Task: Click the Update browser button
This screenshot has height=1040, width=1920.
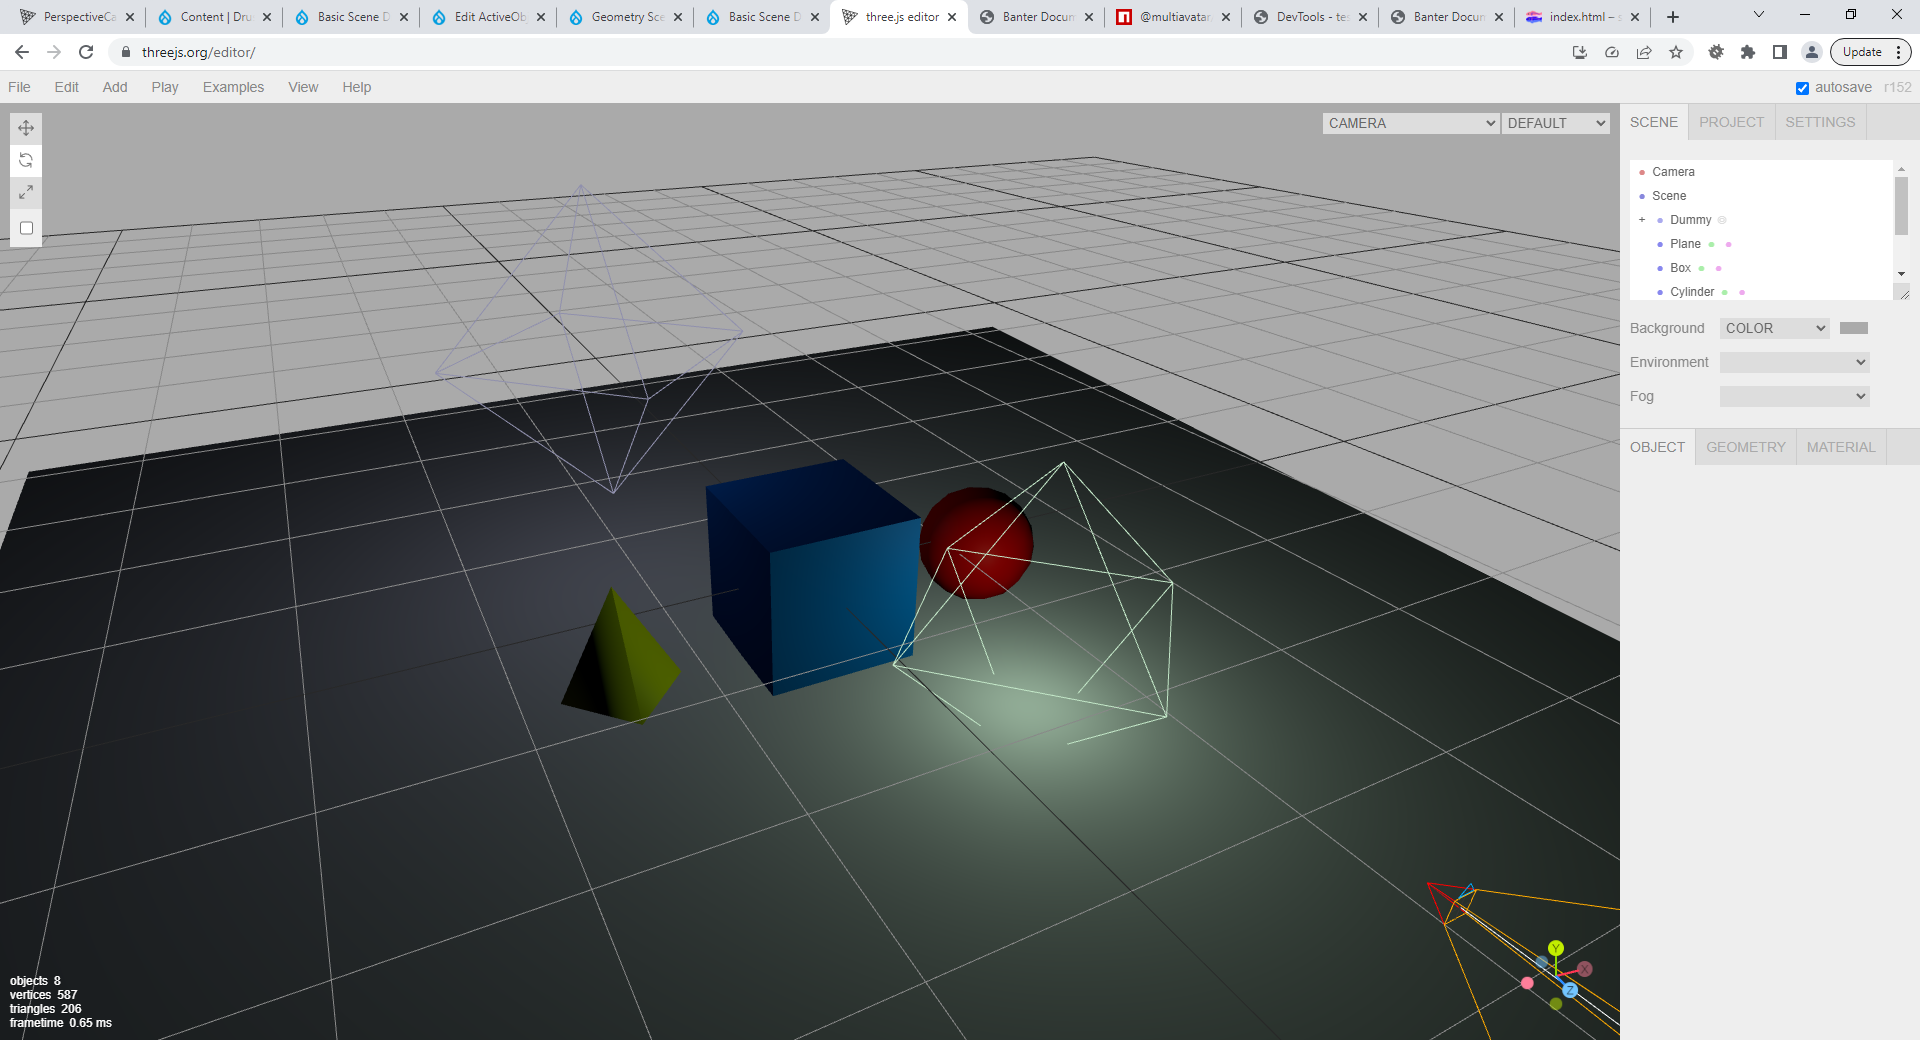Action: coord(1862,52)
